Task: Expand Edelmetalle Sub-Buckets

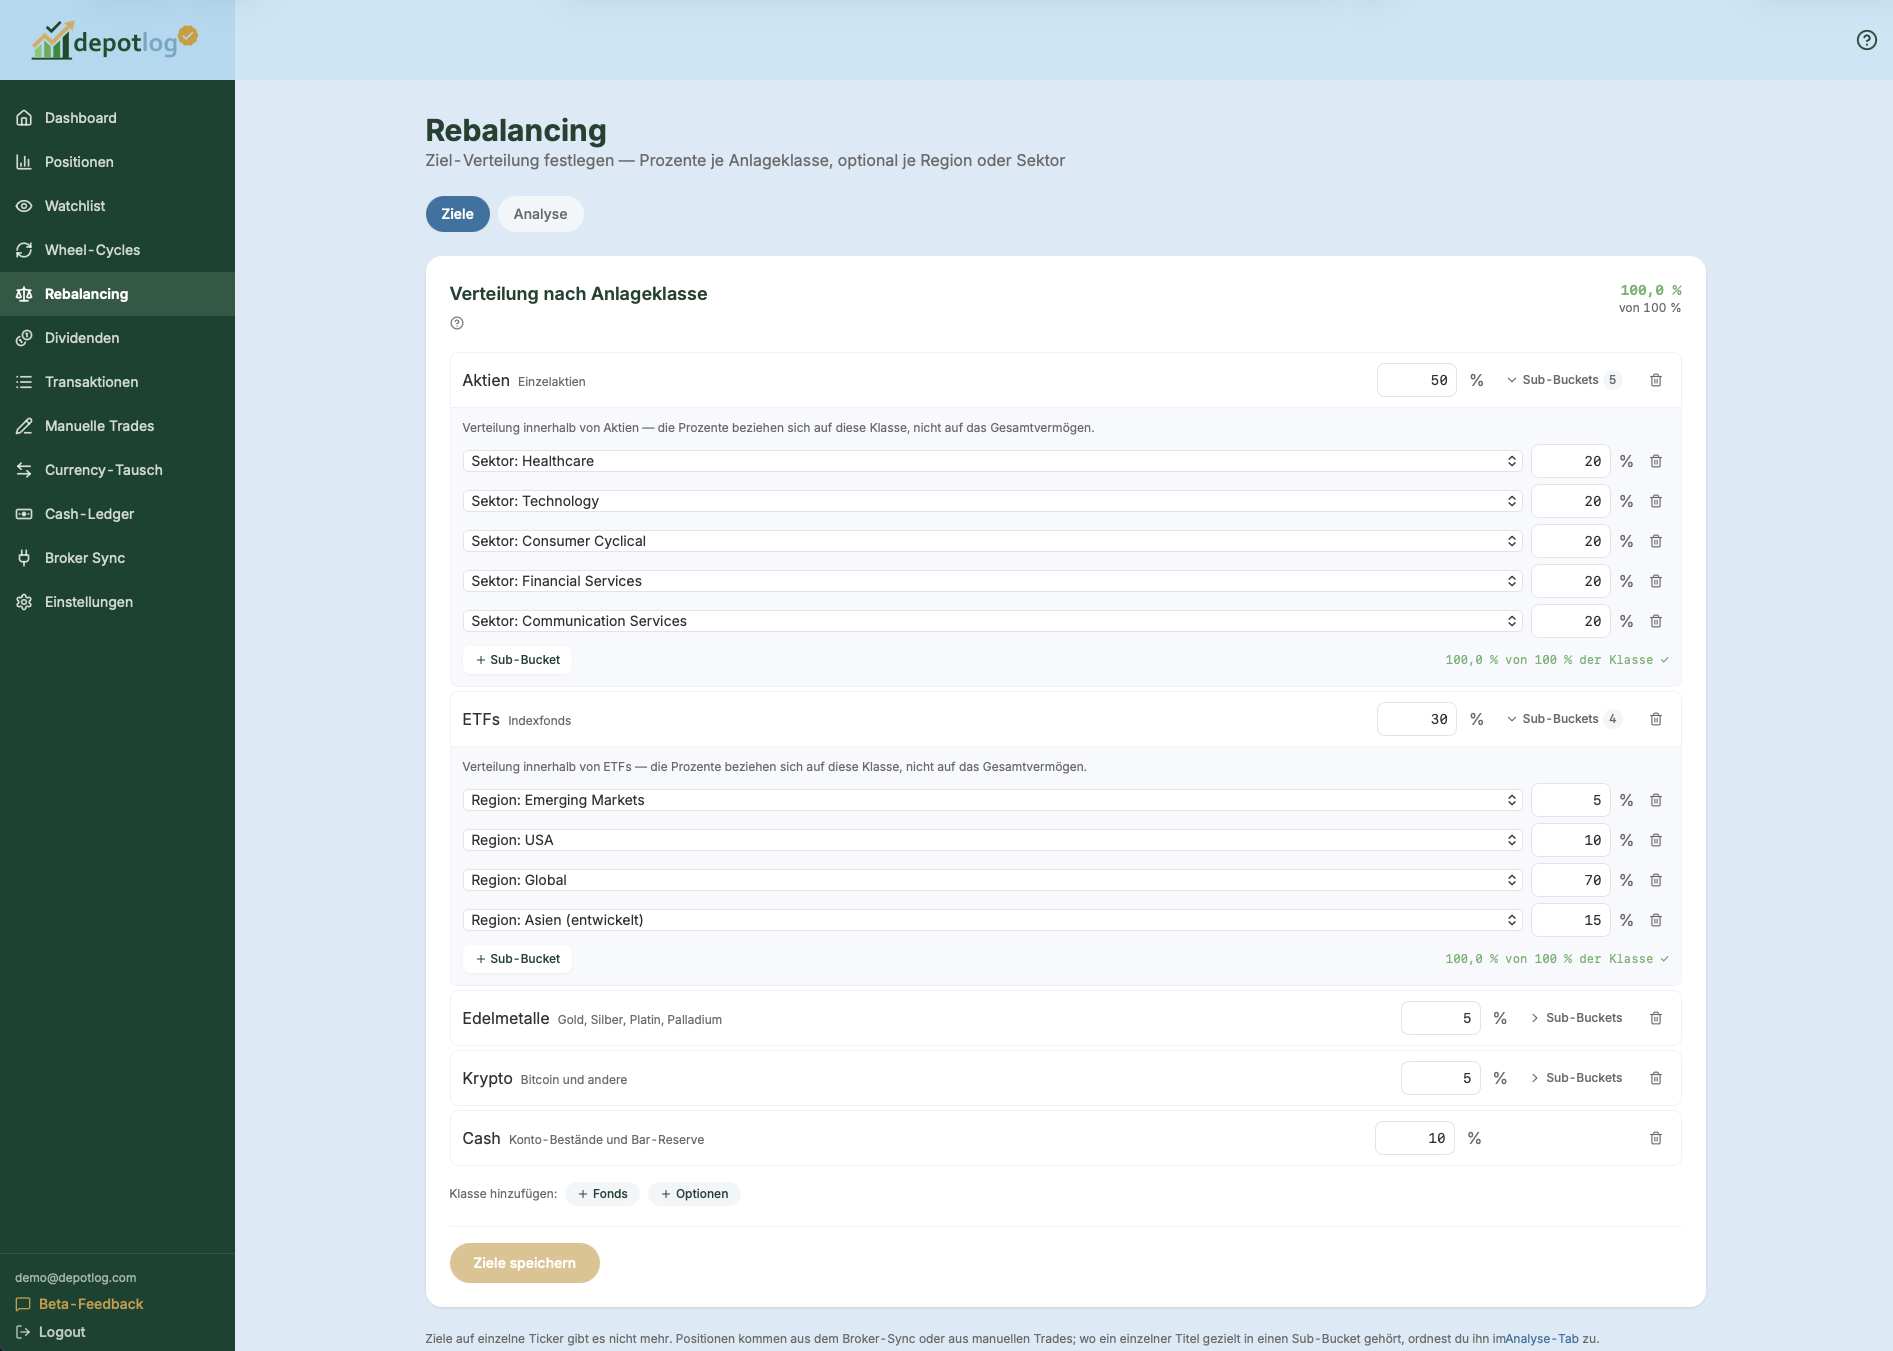Action: [1576, 1018]
